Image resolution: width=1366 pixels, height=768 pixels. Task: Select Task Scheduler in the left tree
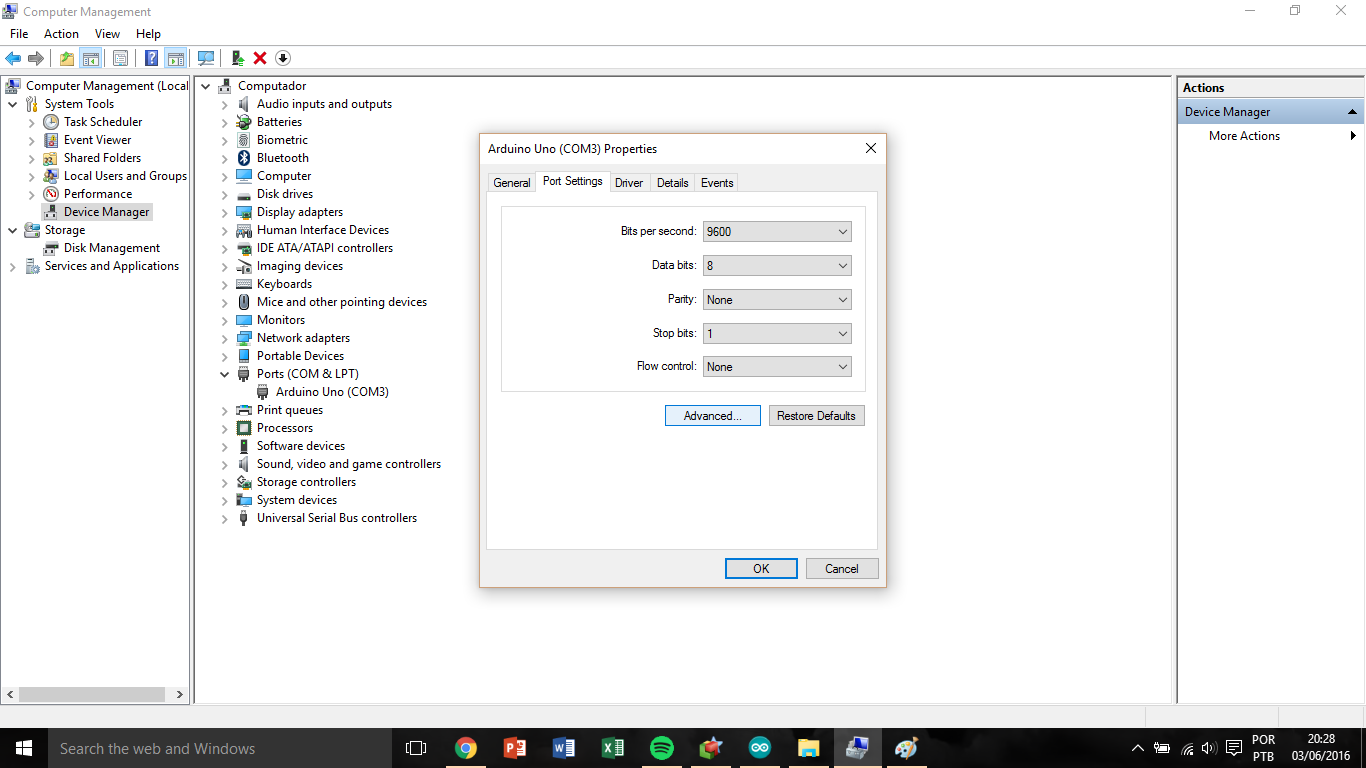(x=103, y=122)
